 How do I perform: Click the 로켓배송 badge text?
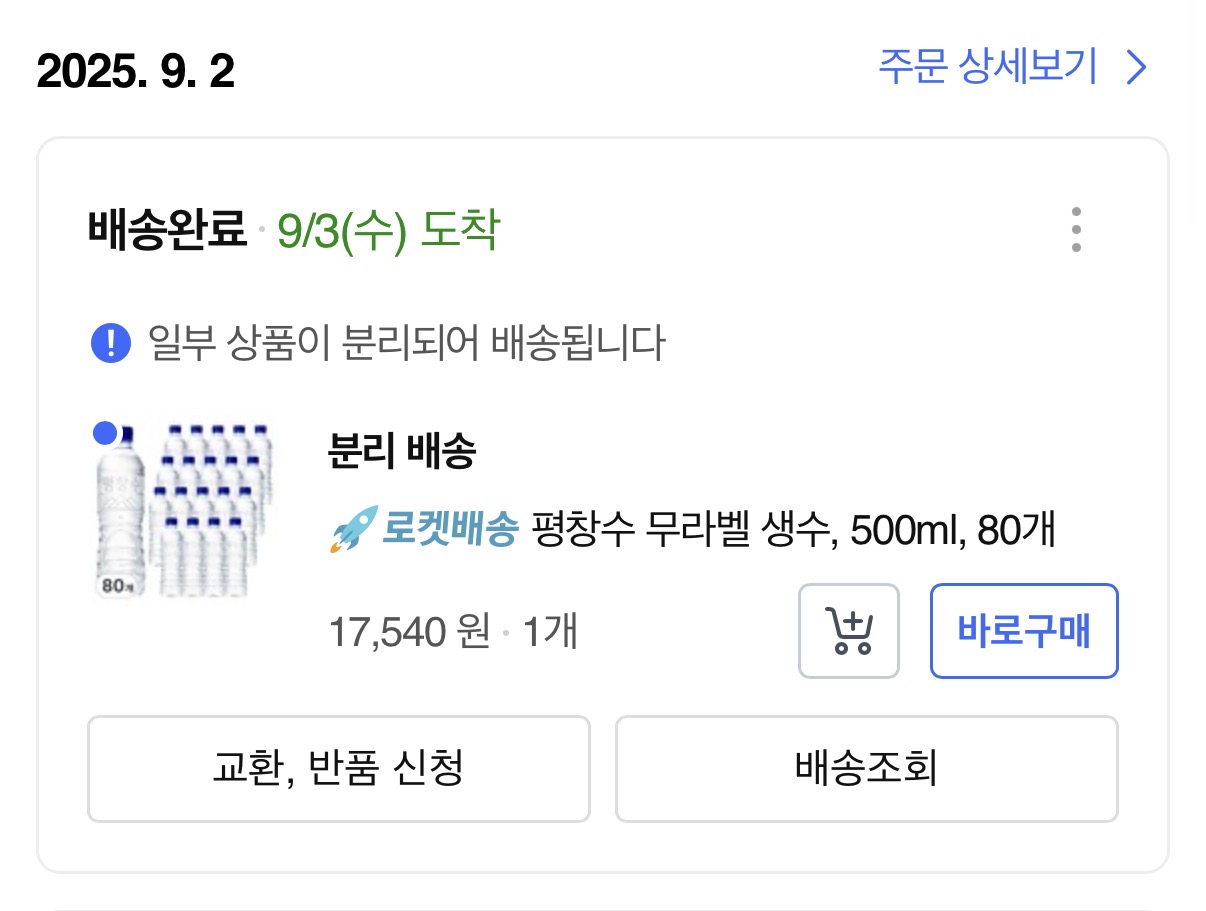[450, 529]
